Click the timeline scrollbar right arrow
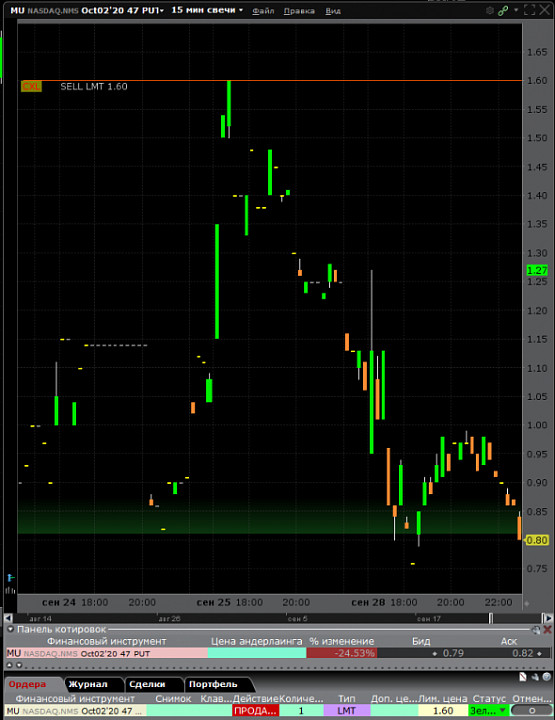 click(547, 618)
